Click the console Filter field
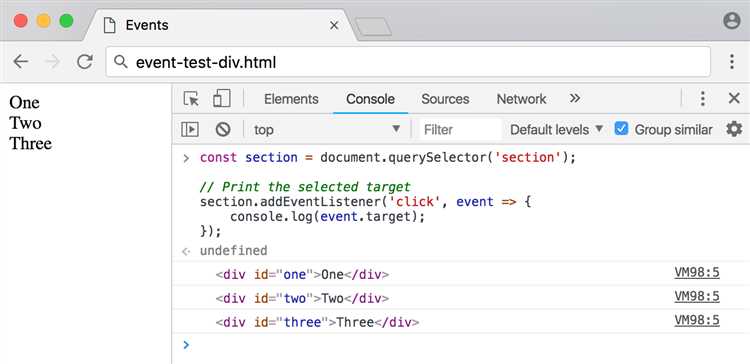750x364 pixels. pos(460,129)
